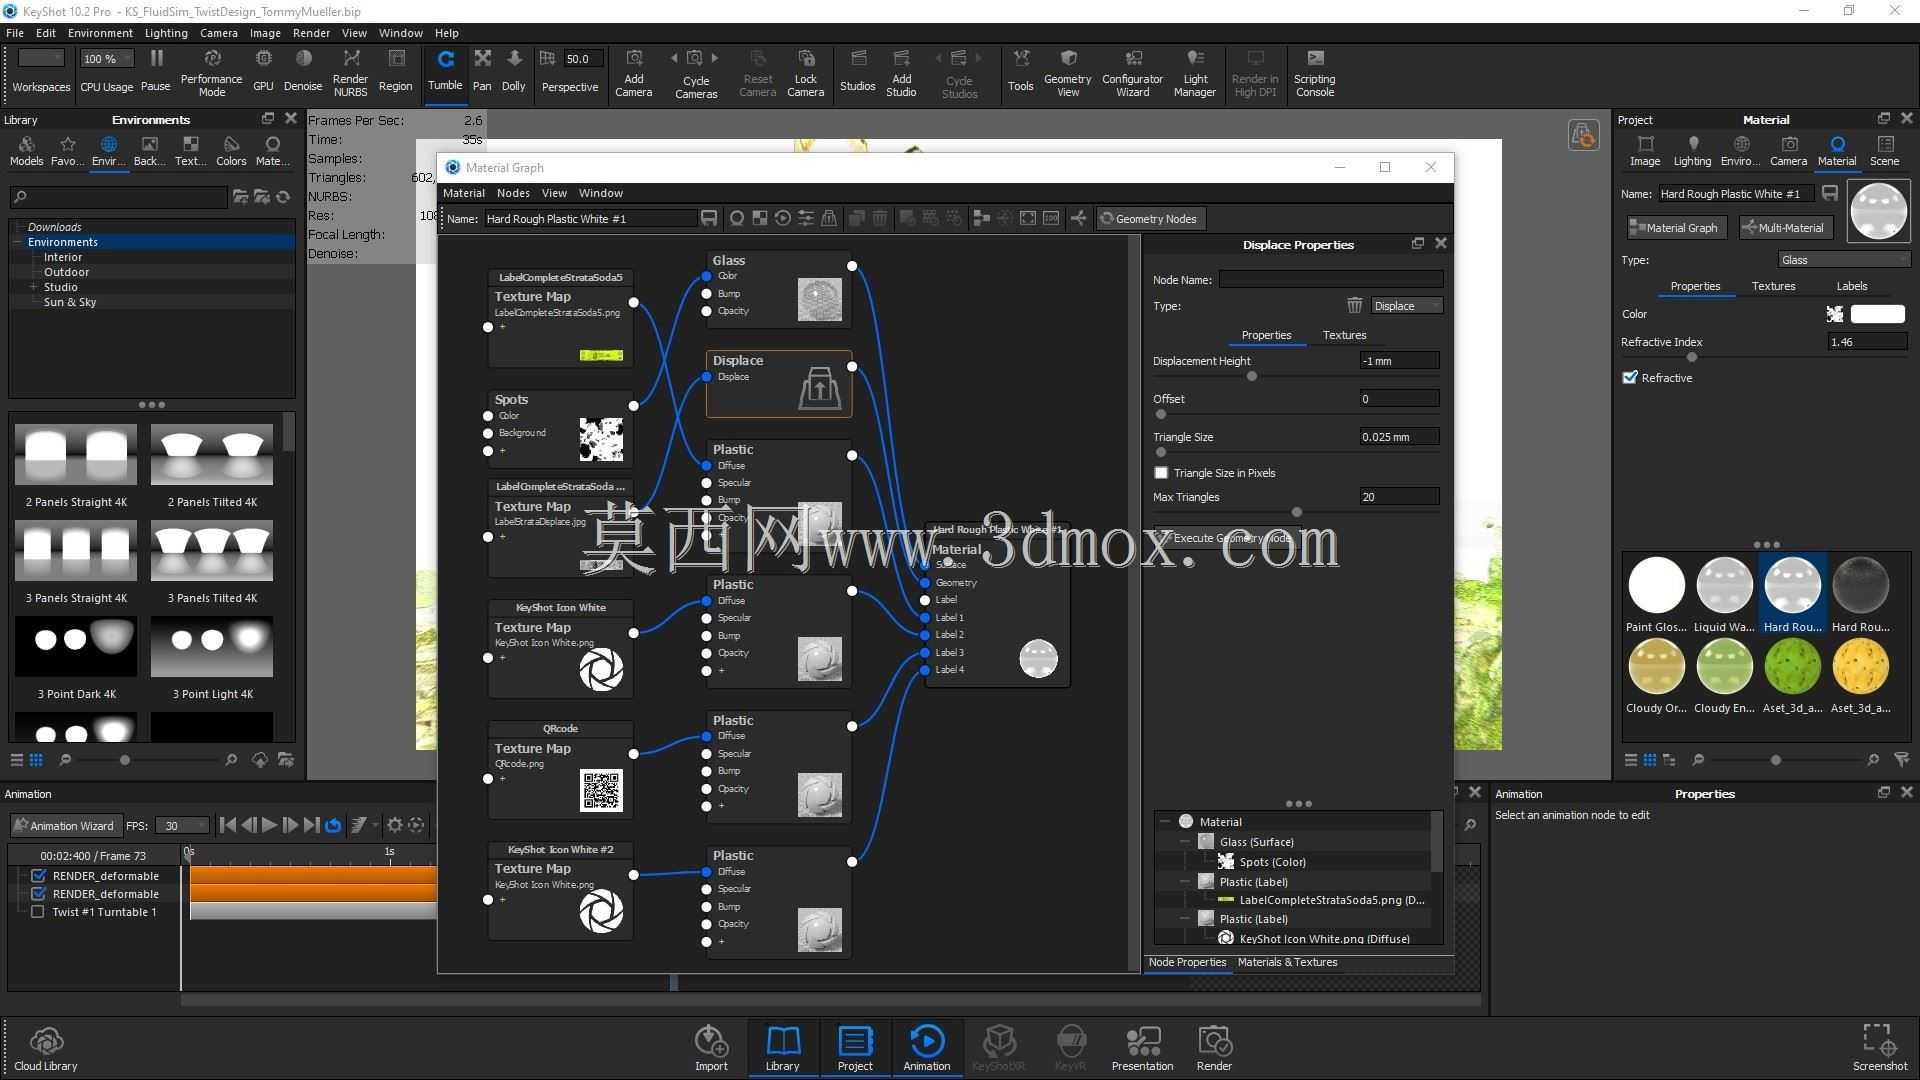Viewport: 1920px width, 1080px height.
Task: Uncheck second RENDER_deformable animation row
Action: click(39, 893)
